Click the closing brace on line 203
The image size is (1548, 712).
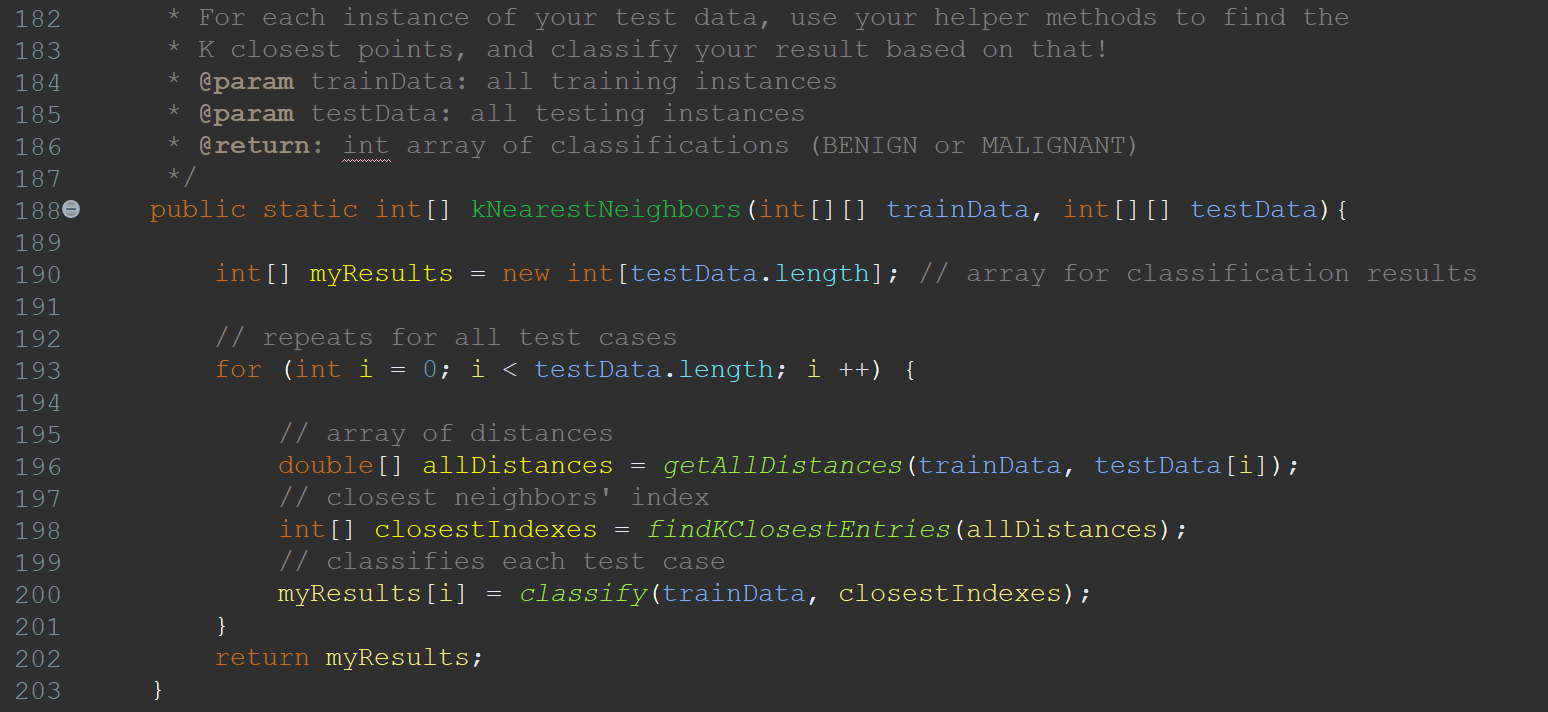(158, 690)
